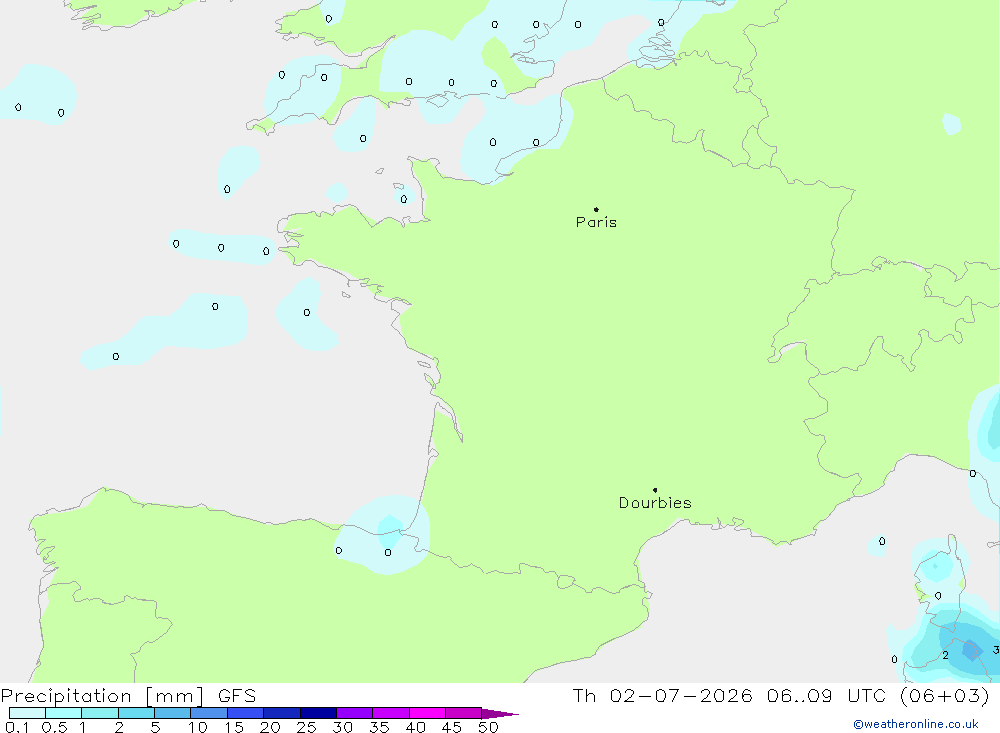Click the Paris city label
This screenshot has width=1000, height=733.
click(596, 222)
